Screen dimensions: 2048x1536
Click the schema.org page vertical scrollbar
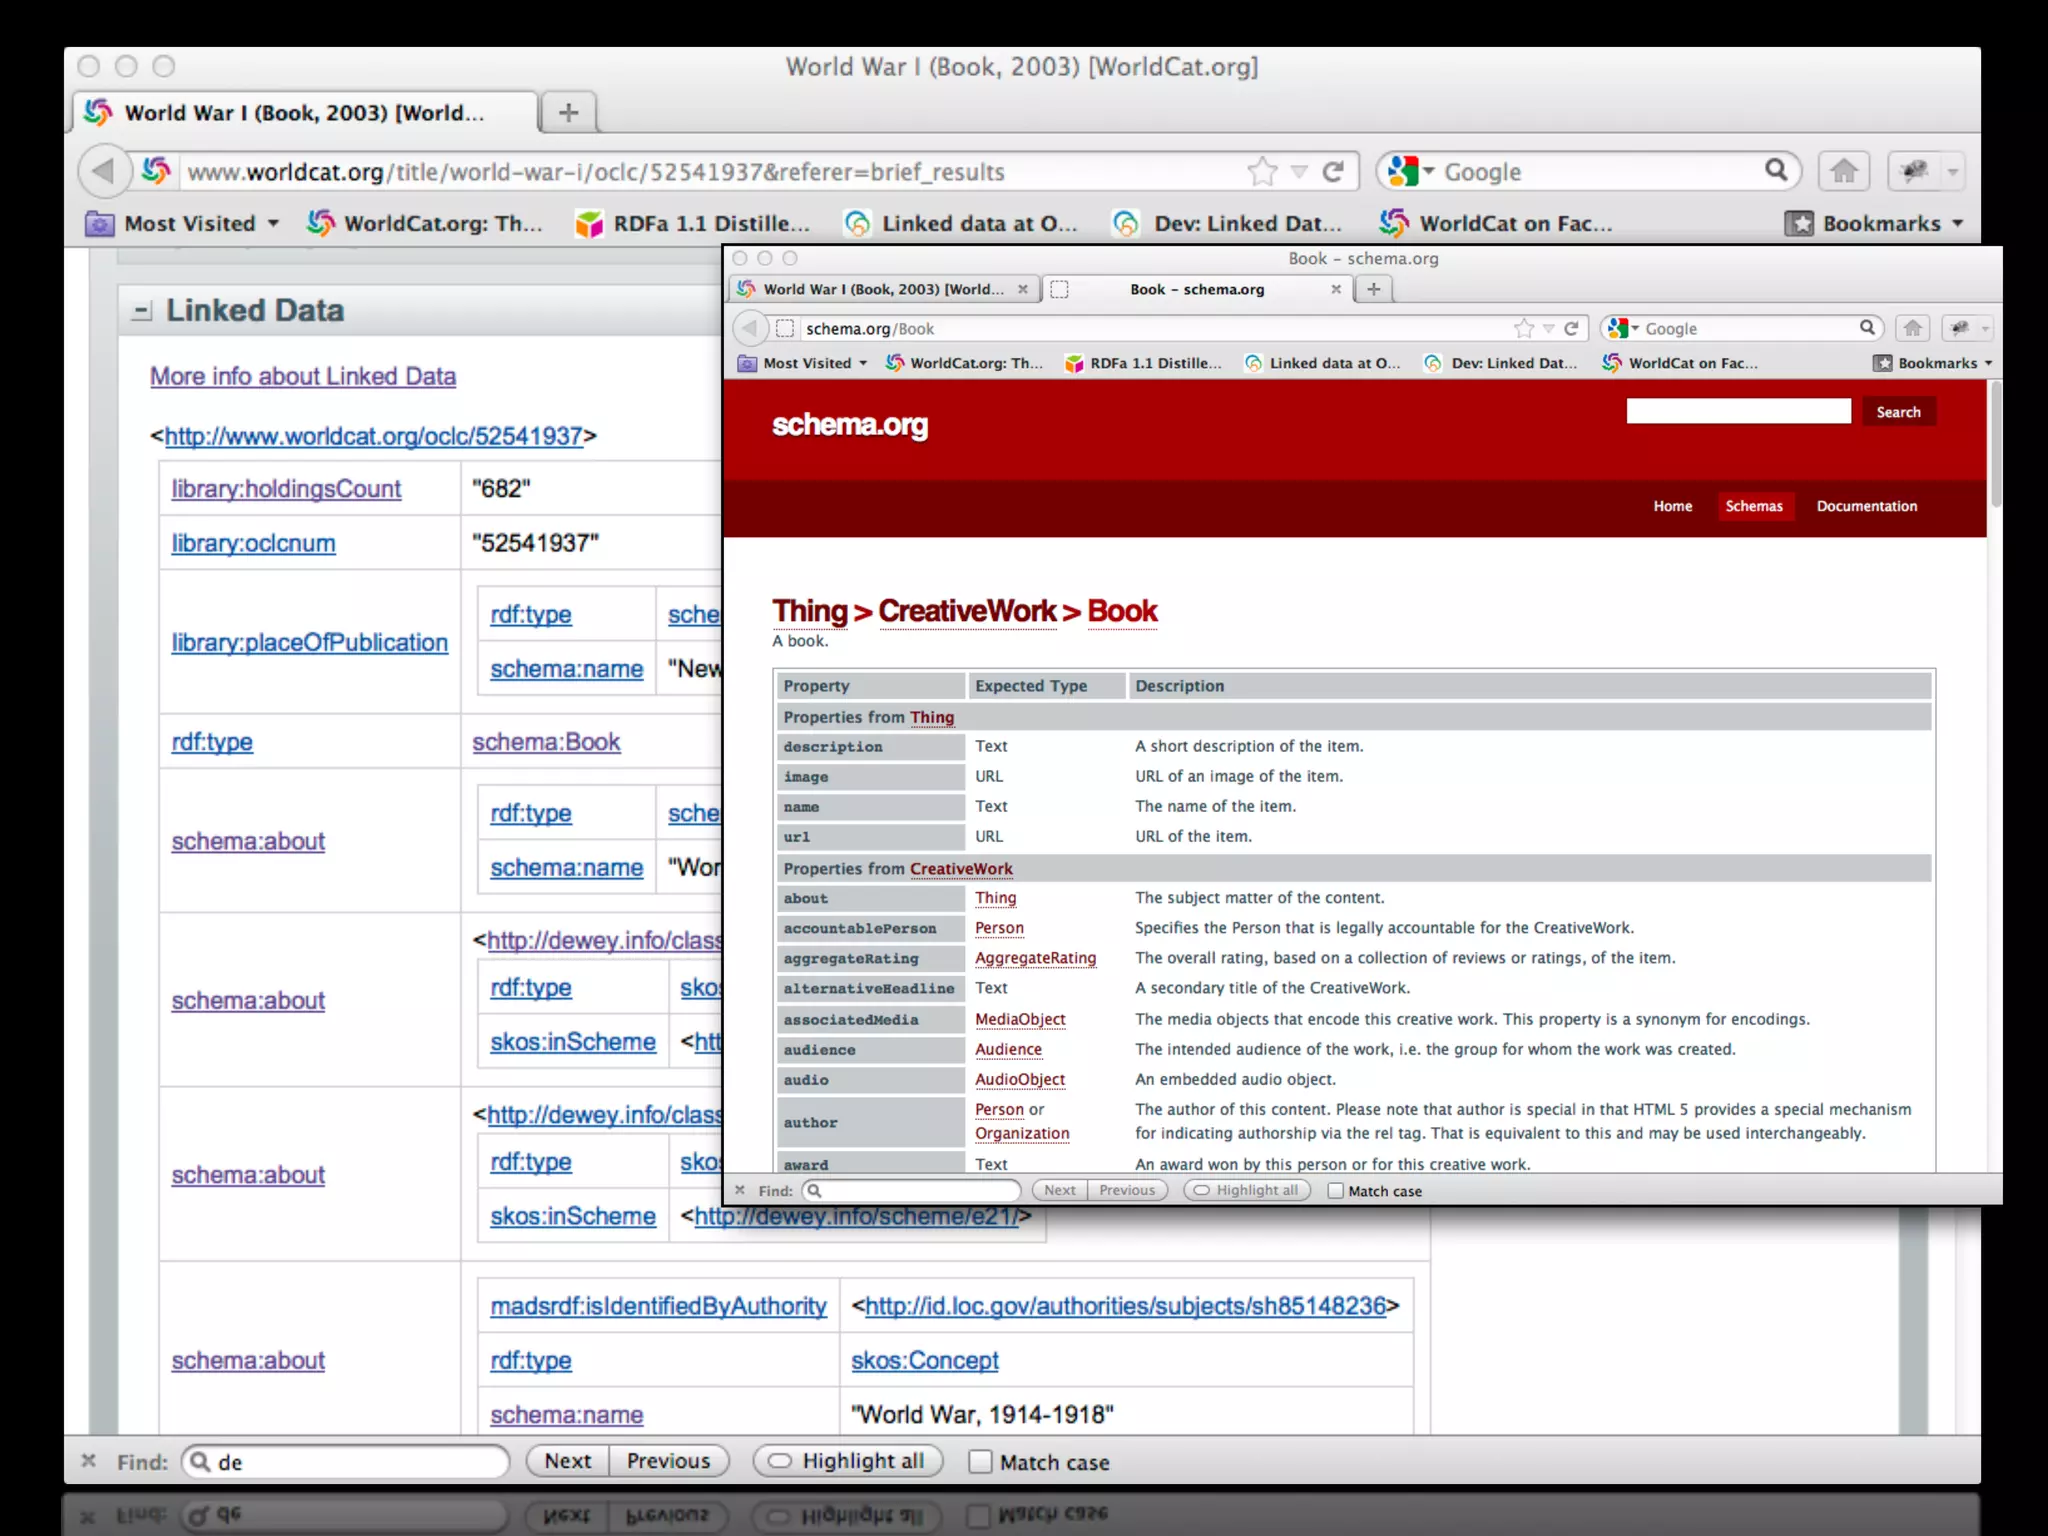1995,445
